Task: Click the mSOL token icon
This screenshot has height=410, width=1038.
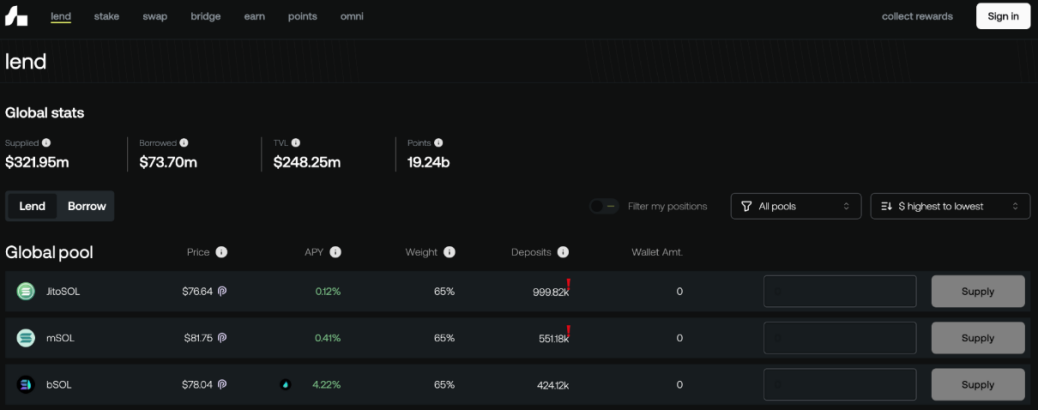Action: click(x=26, y=338)
